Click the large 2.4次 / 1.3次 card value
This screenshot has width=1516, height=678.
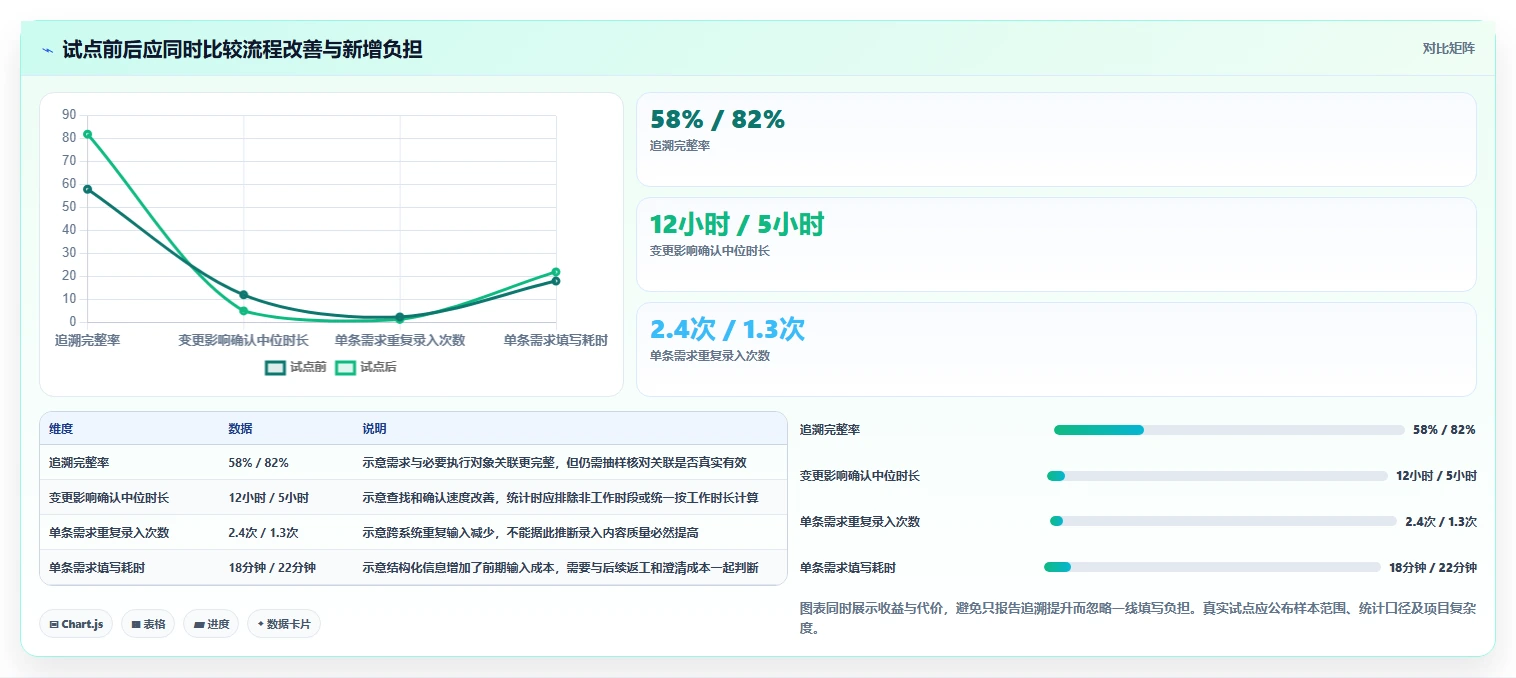point(727,329)
